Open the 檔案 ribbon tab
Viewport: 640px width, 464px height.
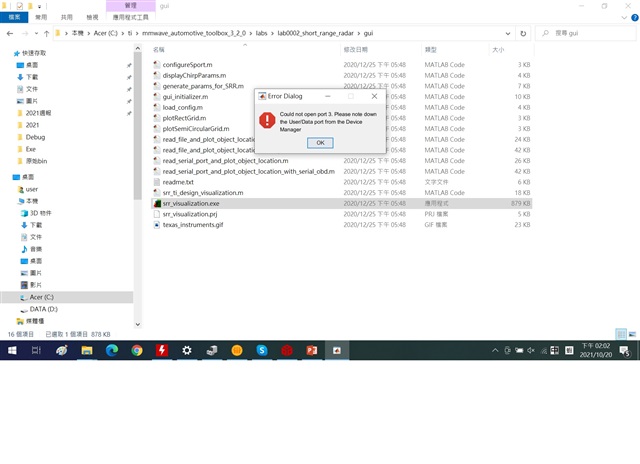(14, 17)
